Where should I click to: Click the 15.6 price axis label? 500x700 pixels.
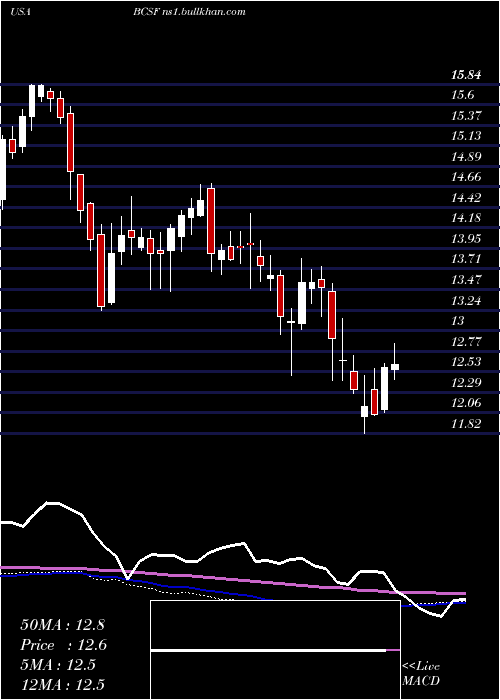pos(462,95)
